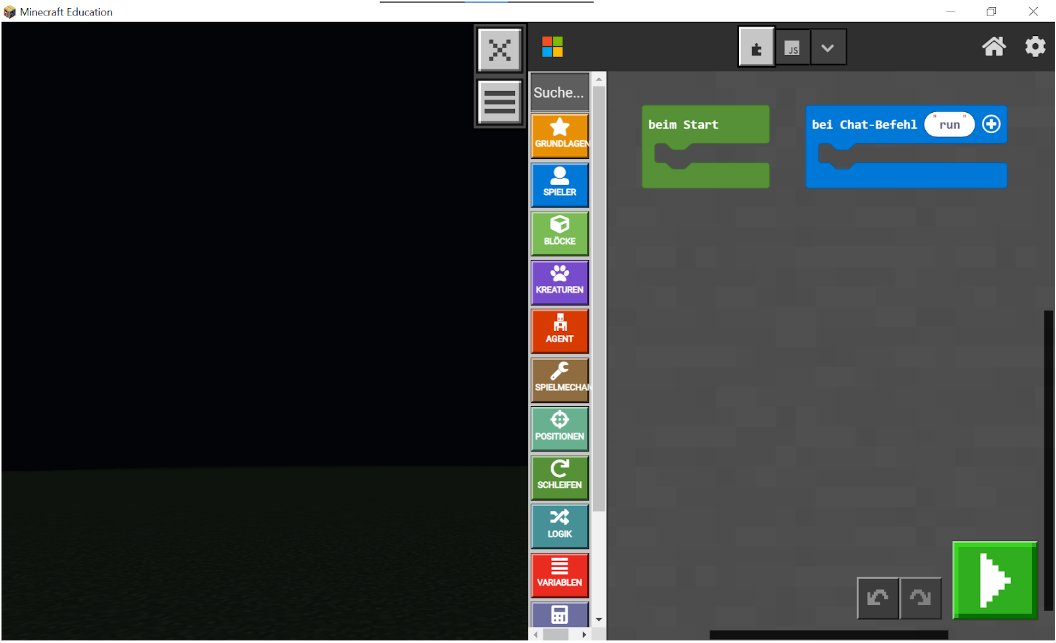This screenshot has height=643, width=1056.
Task: Open the Kreaturen category
Action: tap(560, 282)
